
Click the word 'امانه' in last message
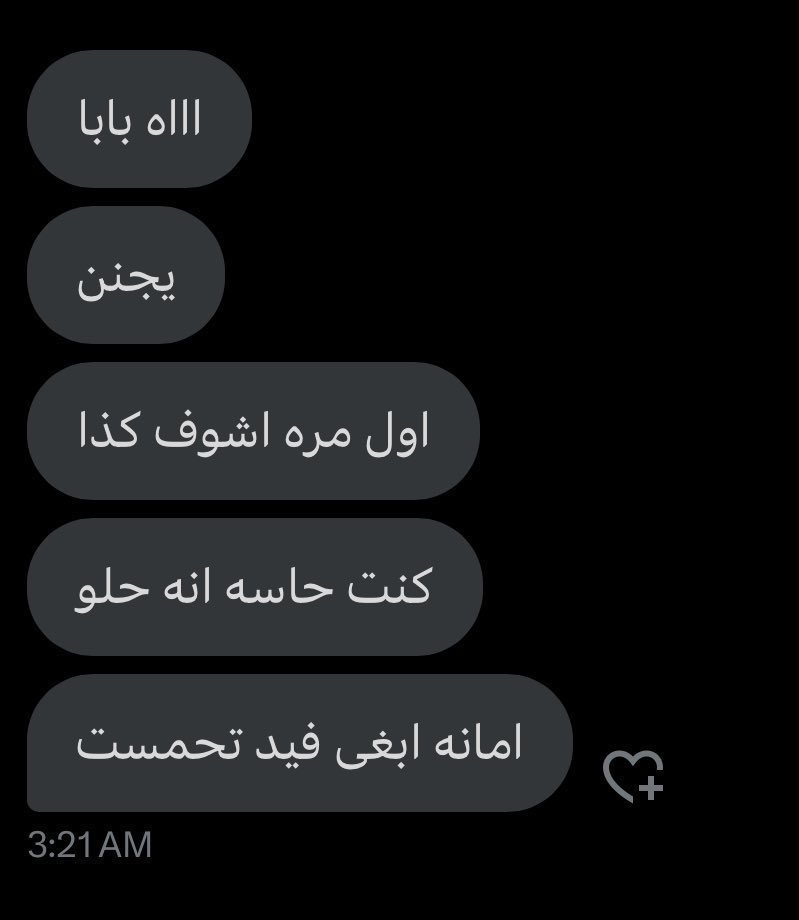478,743
